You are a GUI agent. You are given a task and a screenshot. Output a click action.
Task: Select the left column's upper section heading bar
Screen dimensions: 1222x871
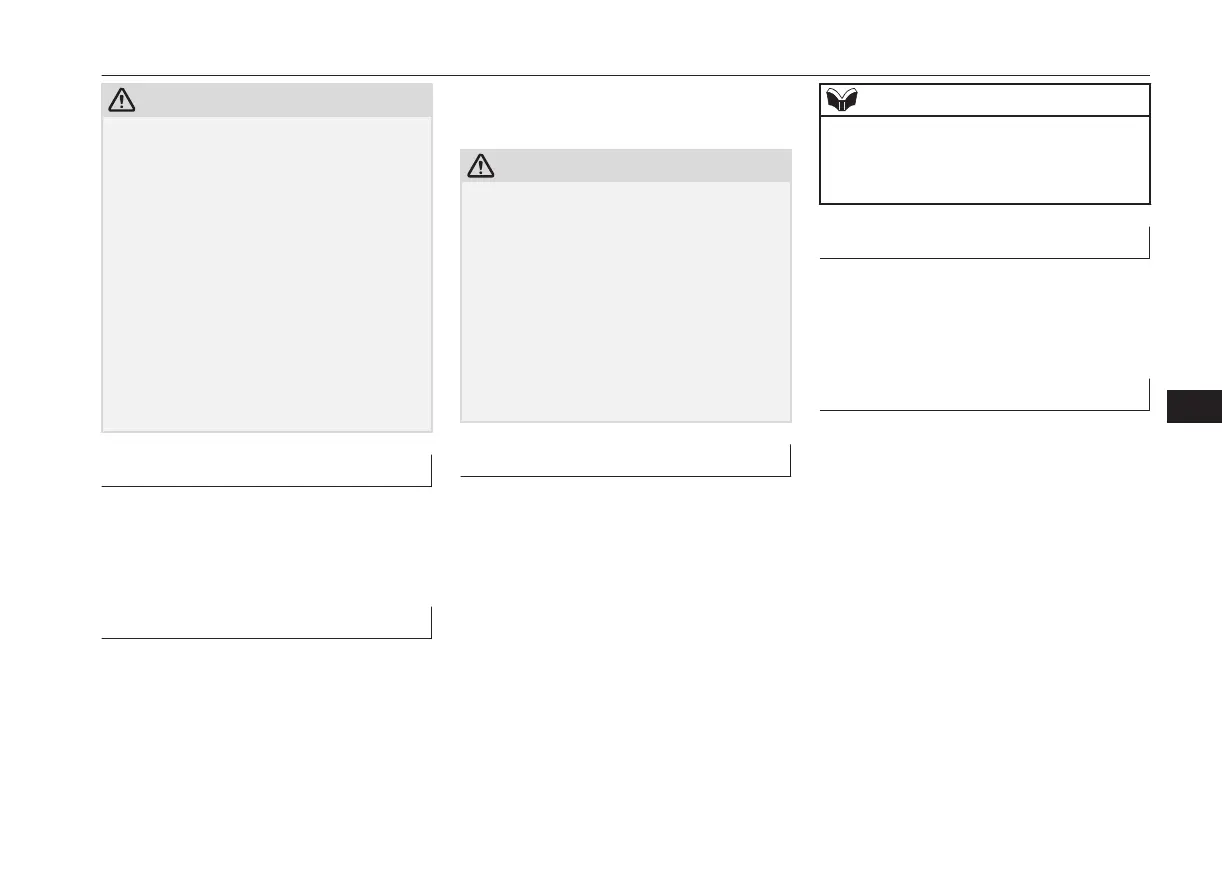coord(267,471)
